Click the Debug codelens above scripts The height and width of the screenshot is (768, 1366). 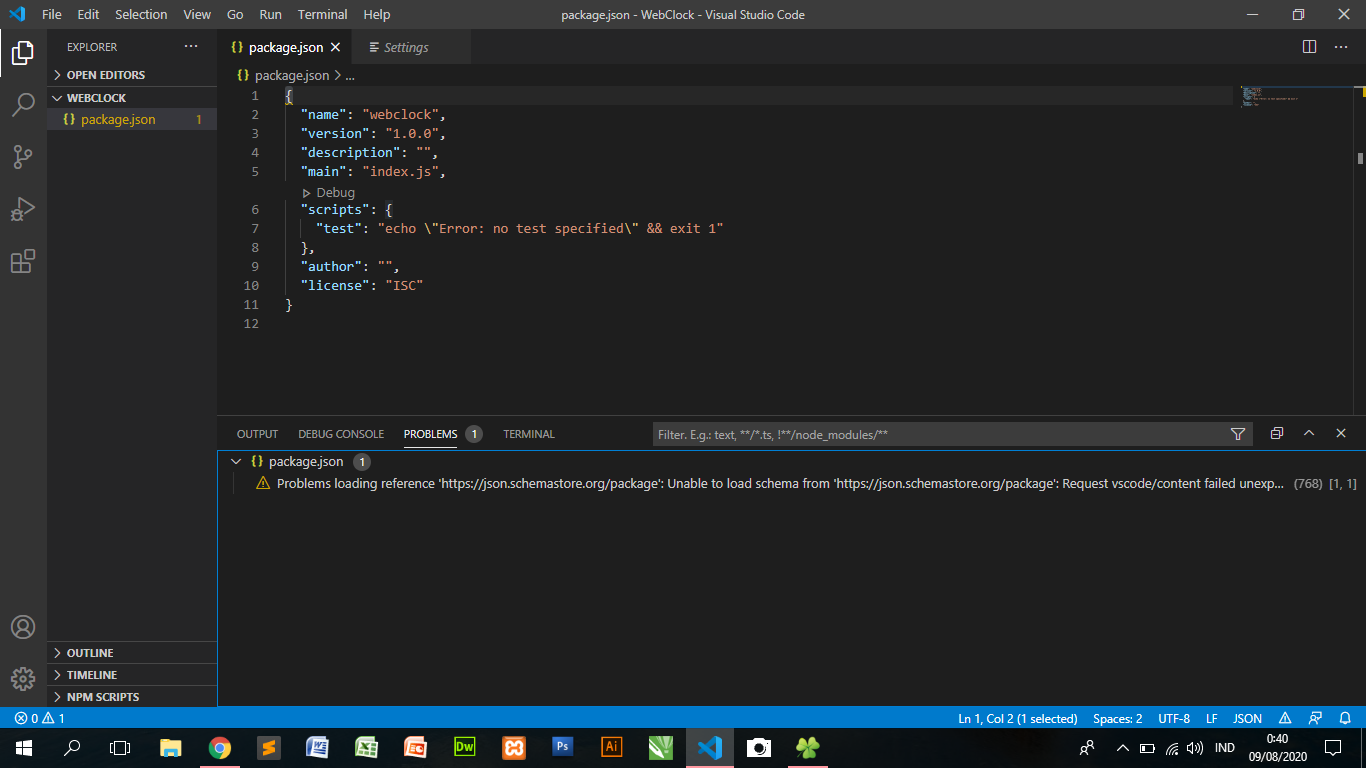[x=330, y=192]
